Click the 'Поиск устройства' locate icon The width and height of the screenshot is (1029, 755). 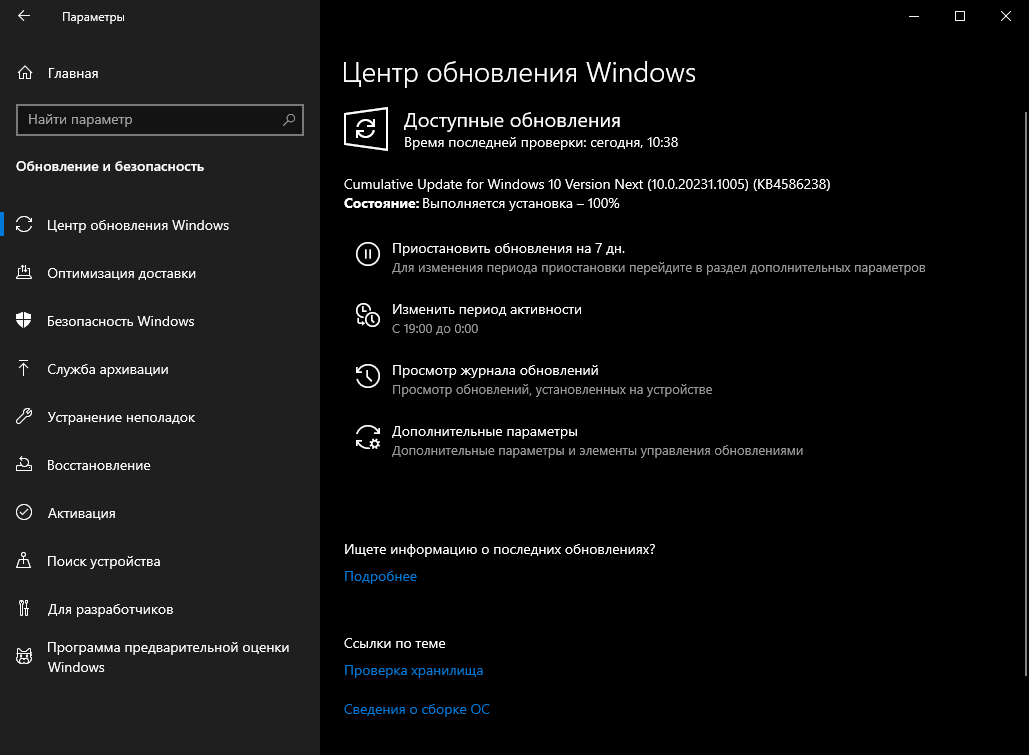[x=23, y=561]
